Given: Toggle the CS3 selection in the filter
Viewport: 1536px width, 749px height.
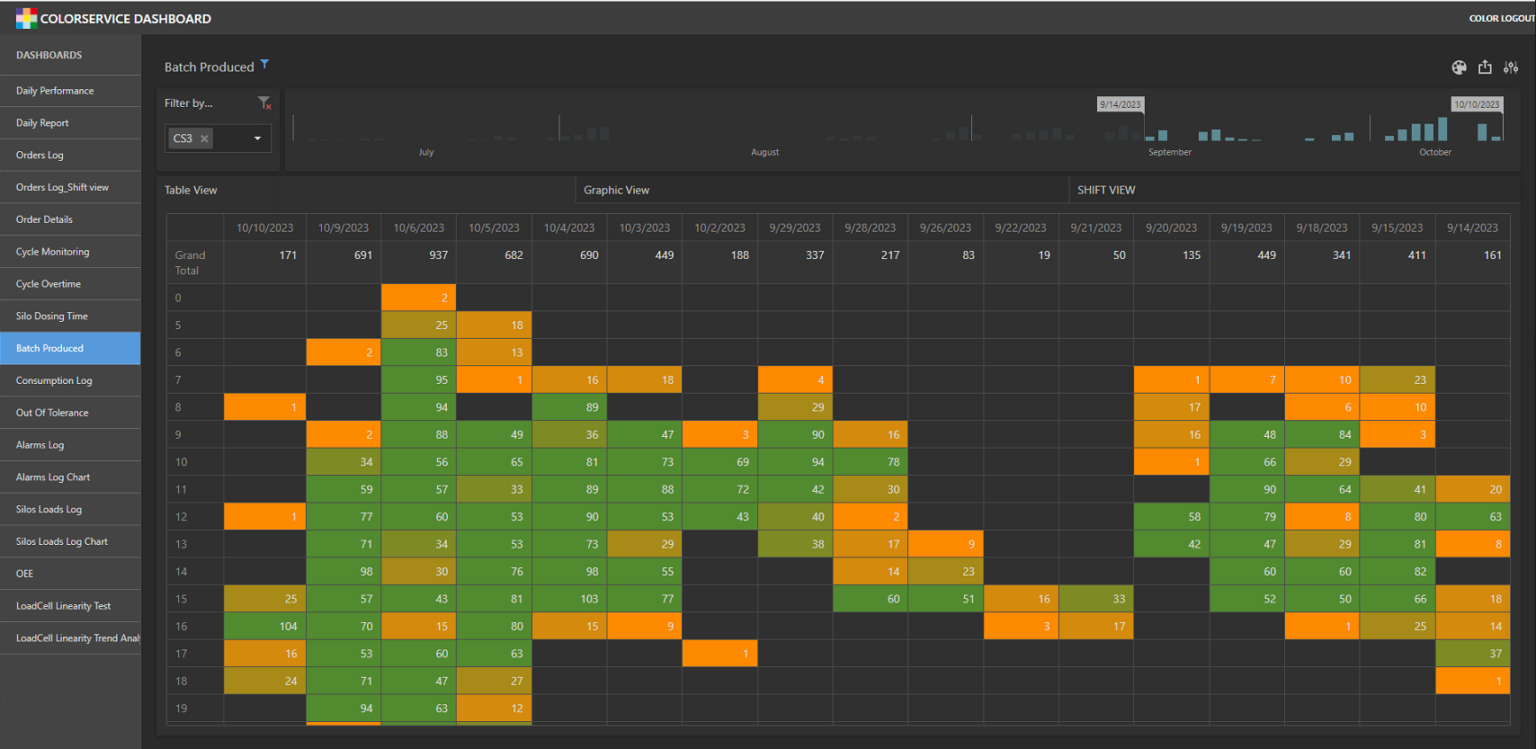Looking at the screenshot, I should [x=183, y=139].
